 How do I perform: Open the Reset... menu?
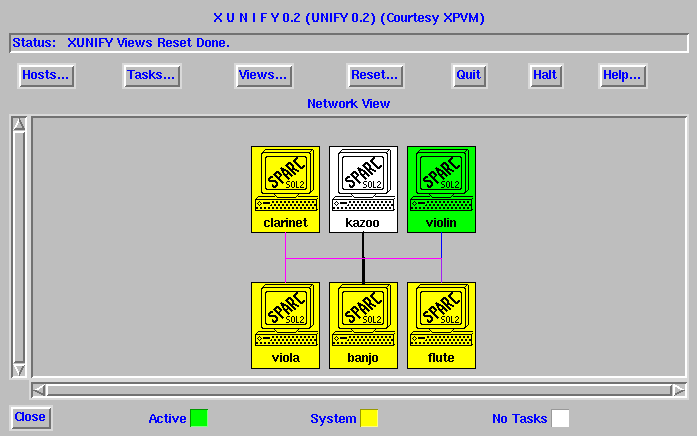coord(375,76)
